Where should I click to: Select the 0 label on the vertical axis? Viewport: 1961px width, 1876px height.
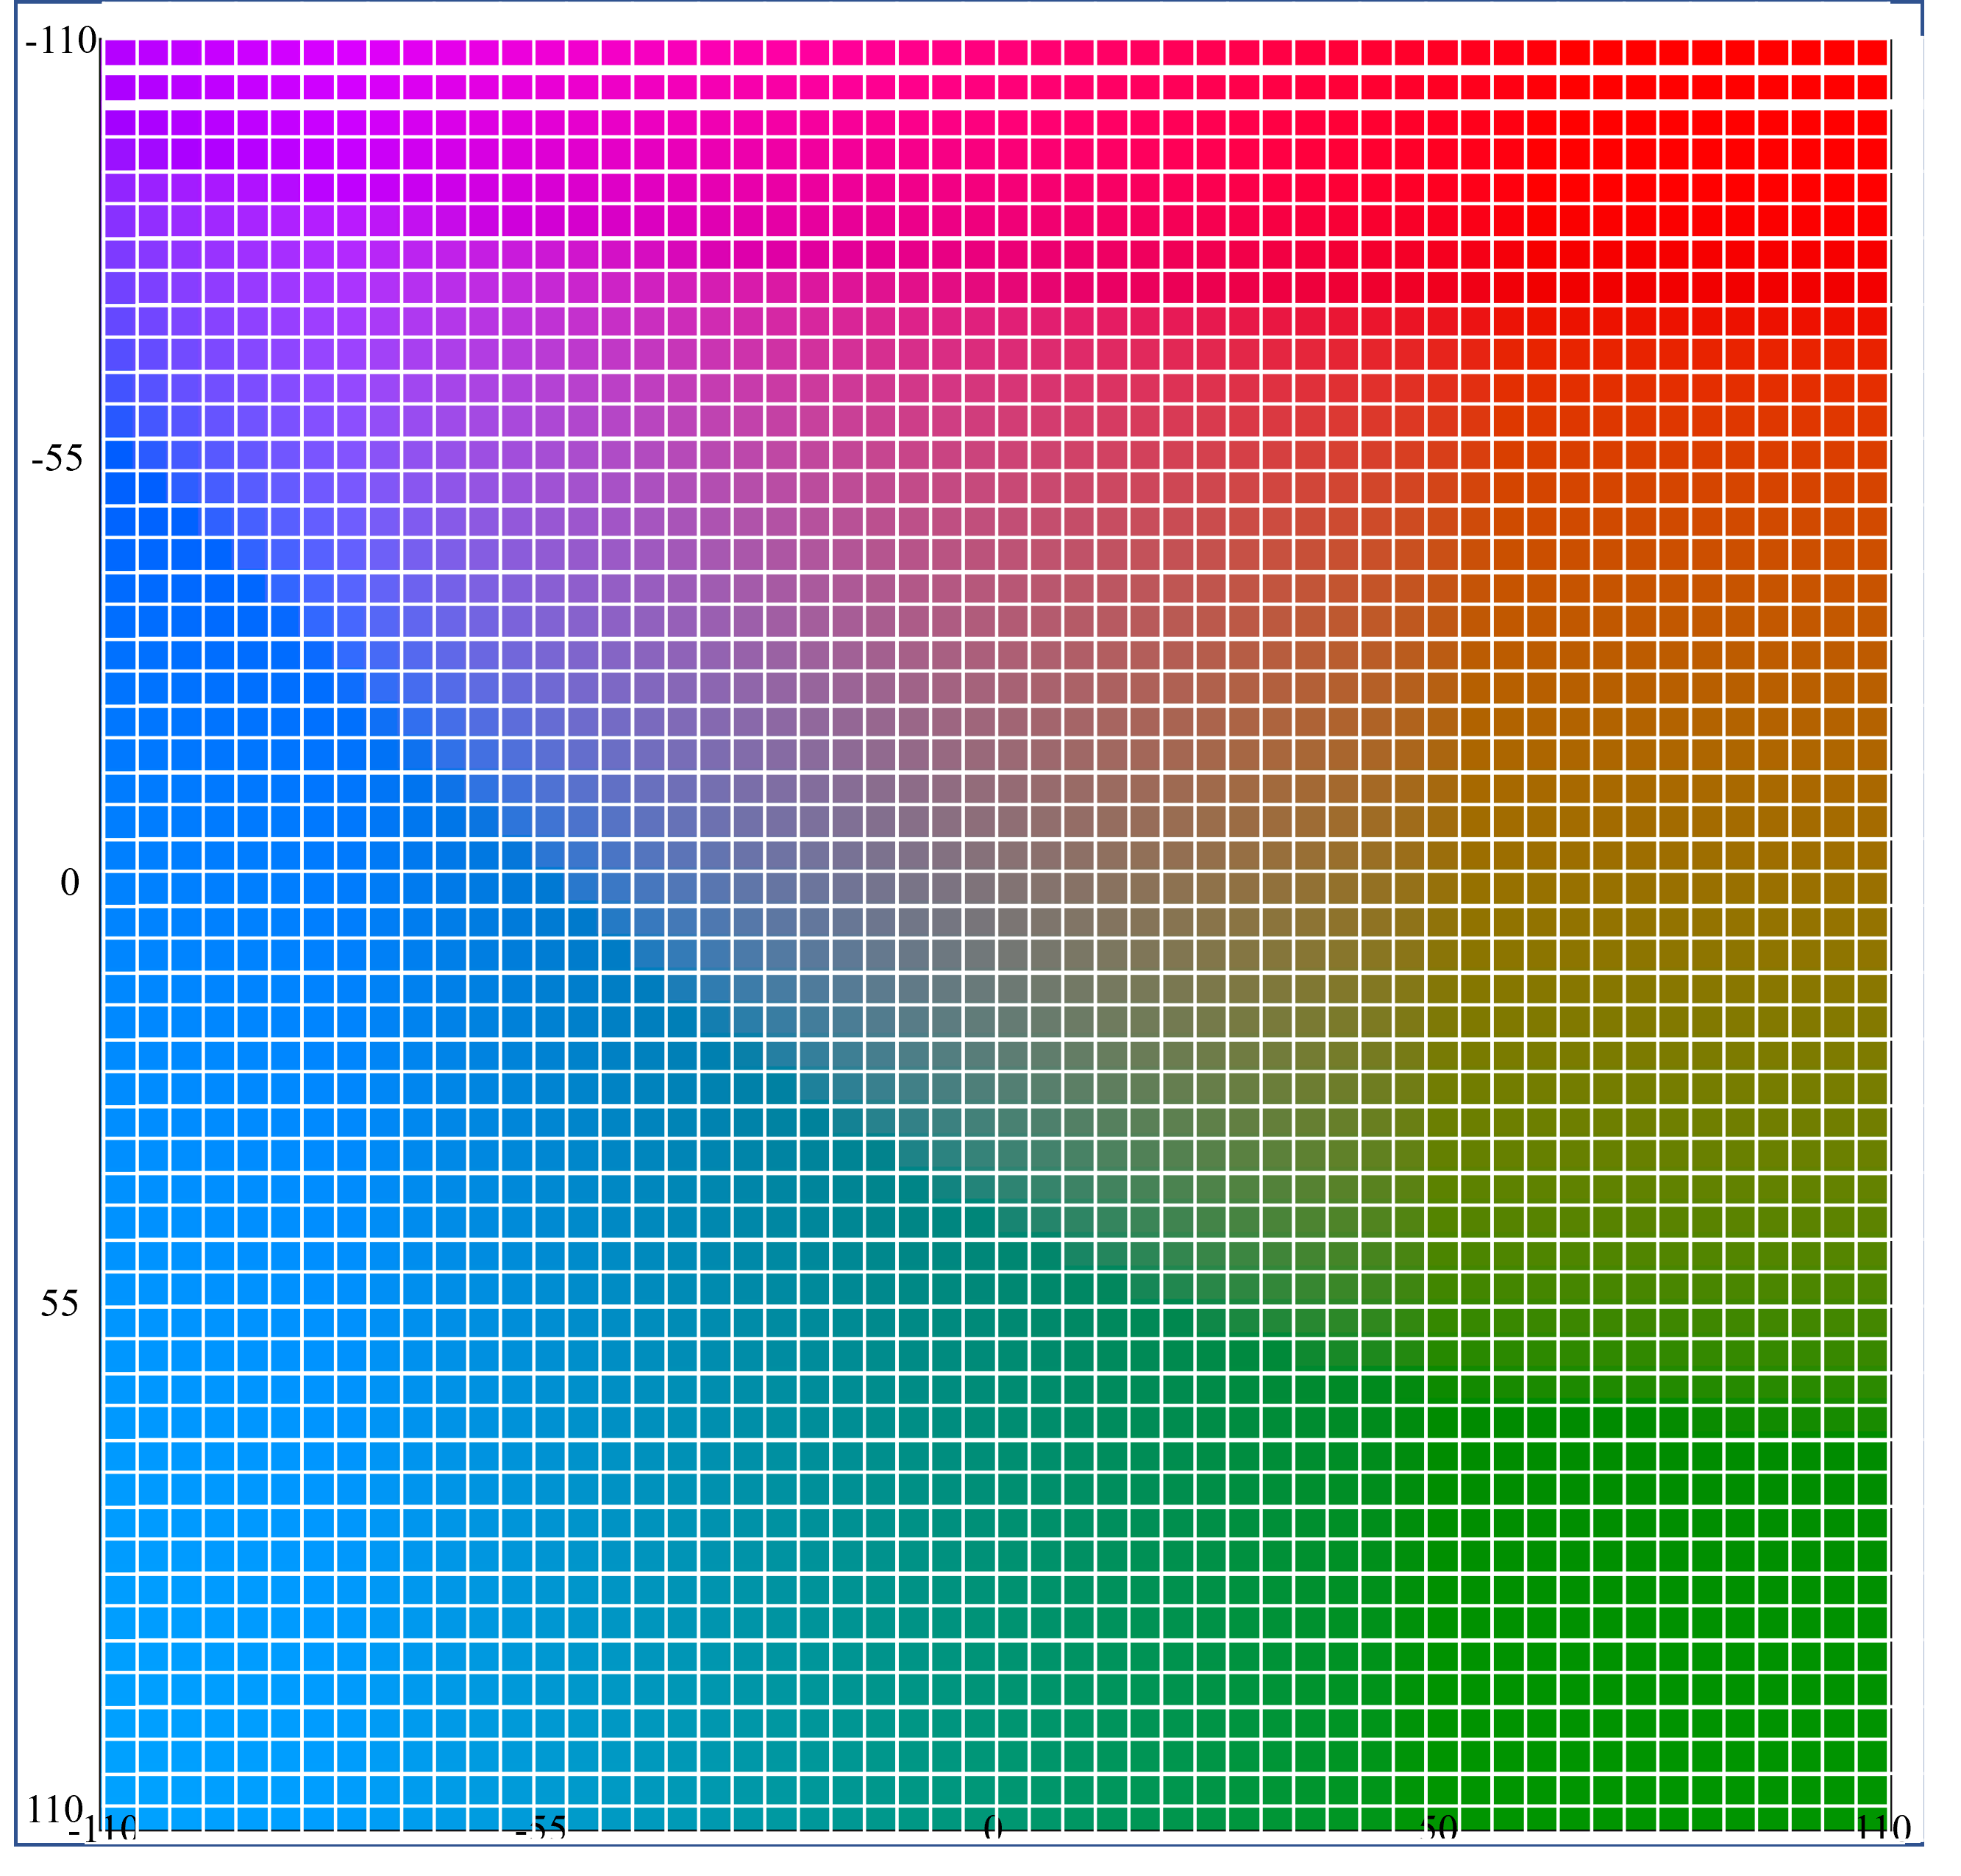click(69, 883)
